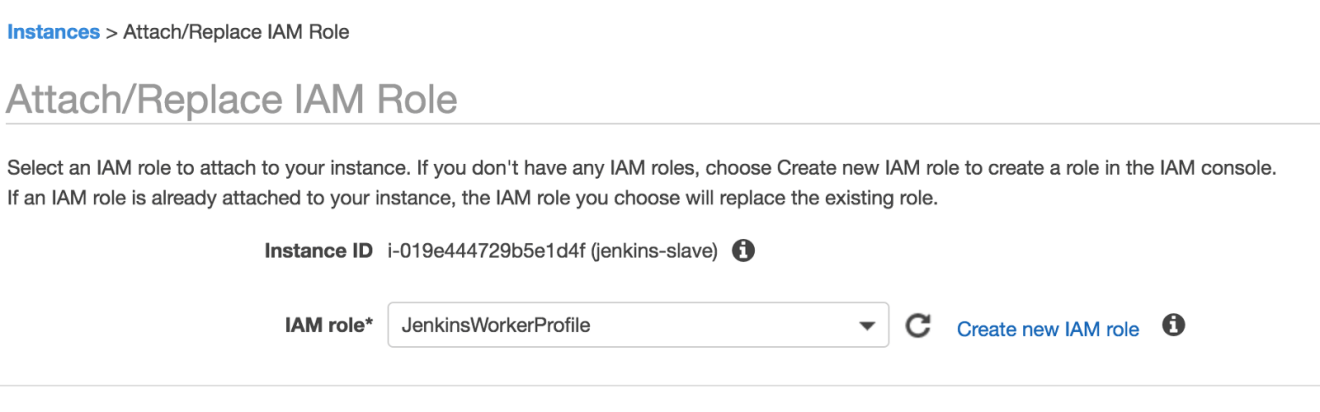Click the (jenkins-slave) instance name
1320x412 pixels.
coord(655,251)
